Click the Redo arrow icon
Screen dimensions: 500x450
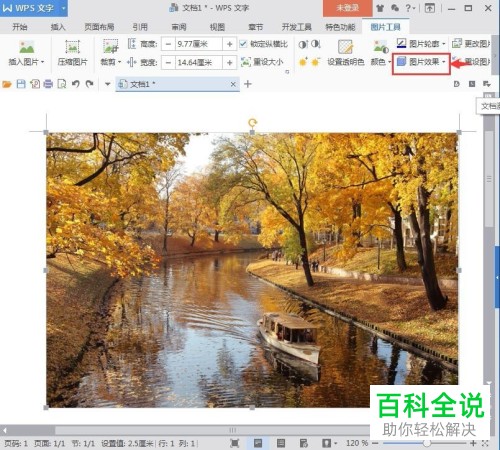[x=89, y=84]
